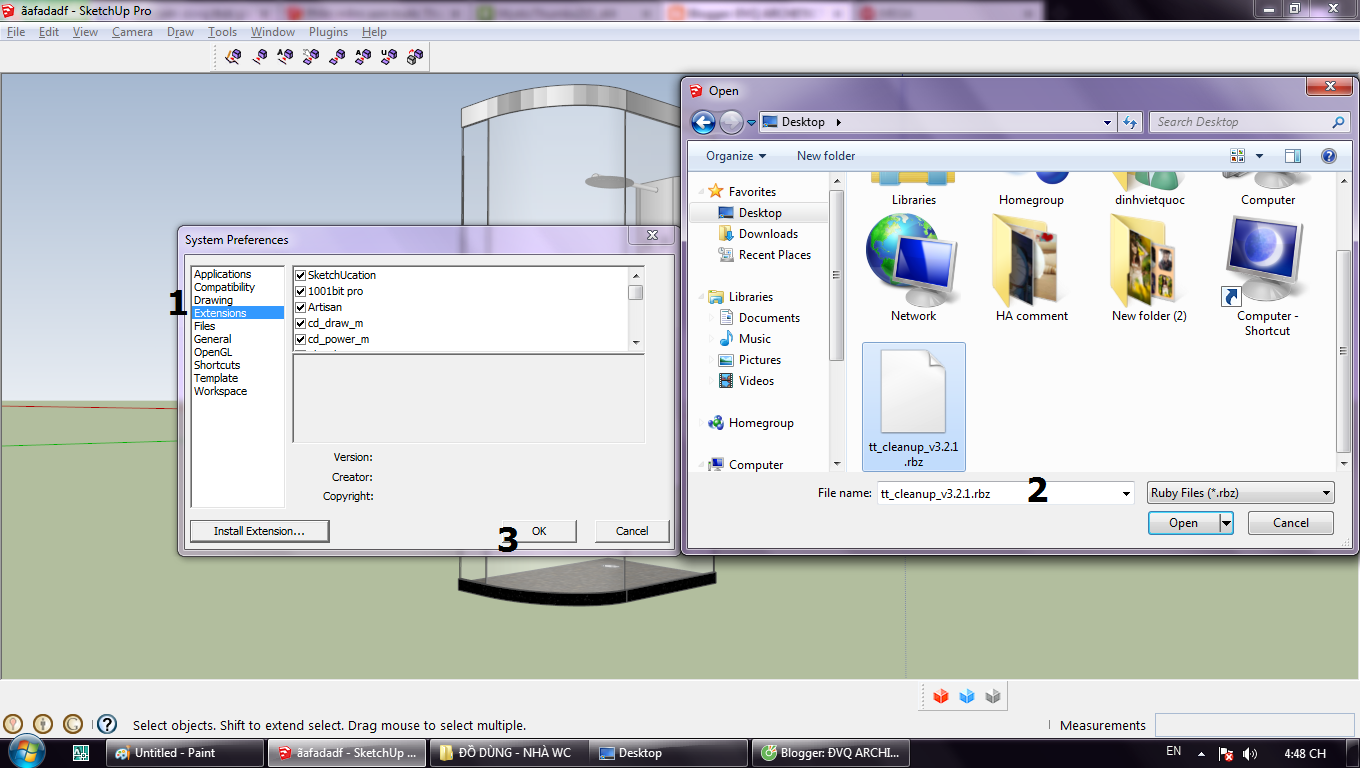Select the red cube plugin icon
Viewport: 1360px width, 768px height.
(940, 696)
